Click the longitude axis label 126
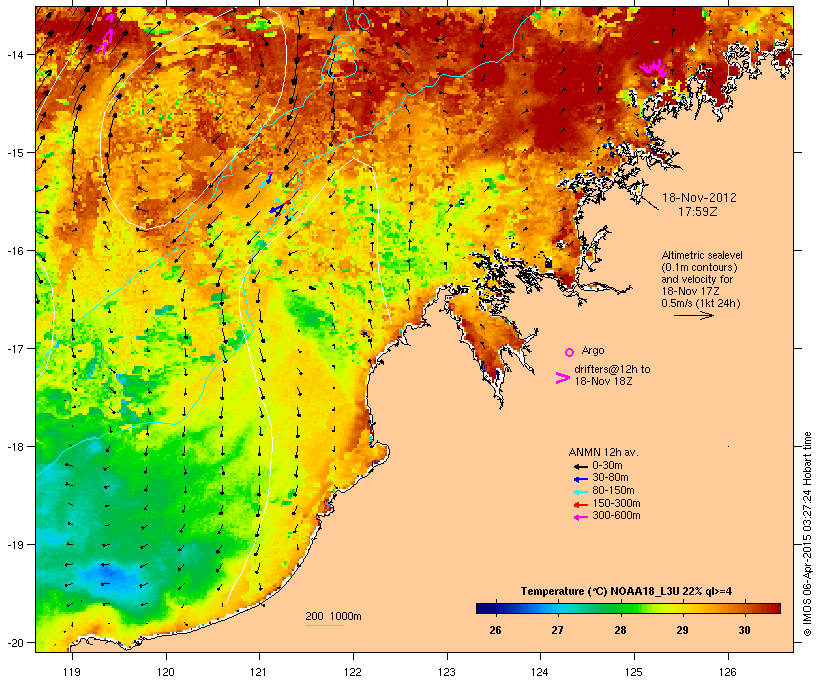Viewport: 820px width, 680px height. click(728, 672)
